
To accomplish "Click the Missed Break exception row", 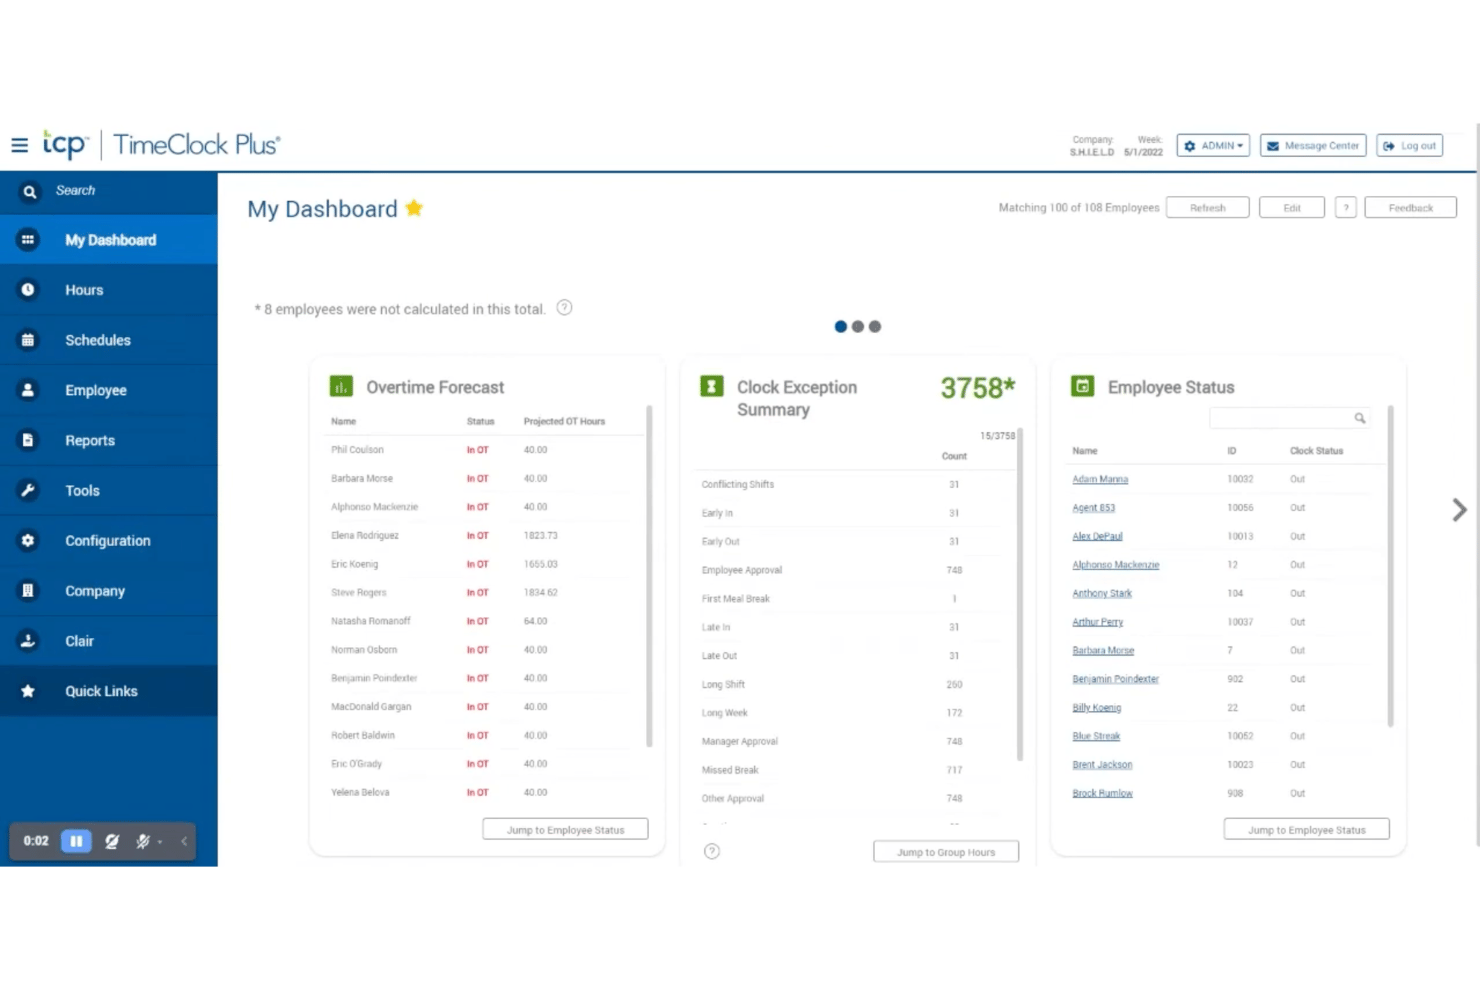I will pos(854,770).
